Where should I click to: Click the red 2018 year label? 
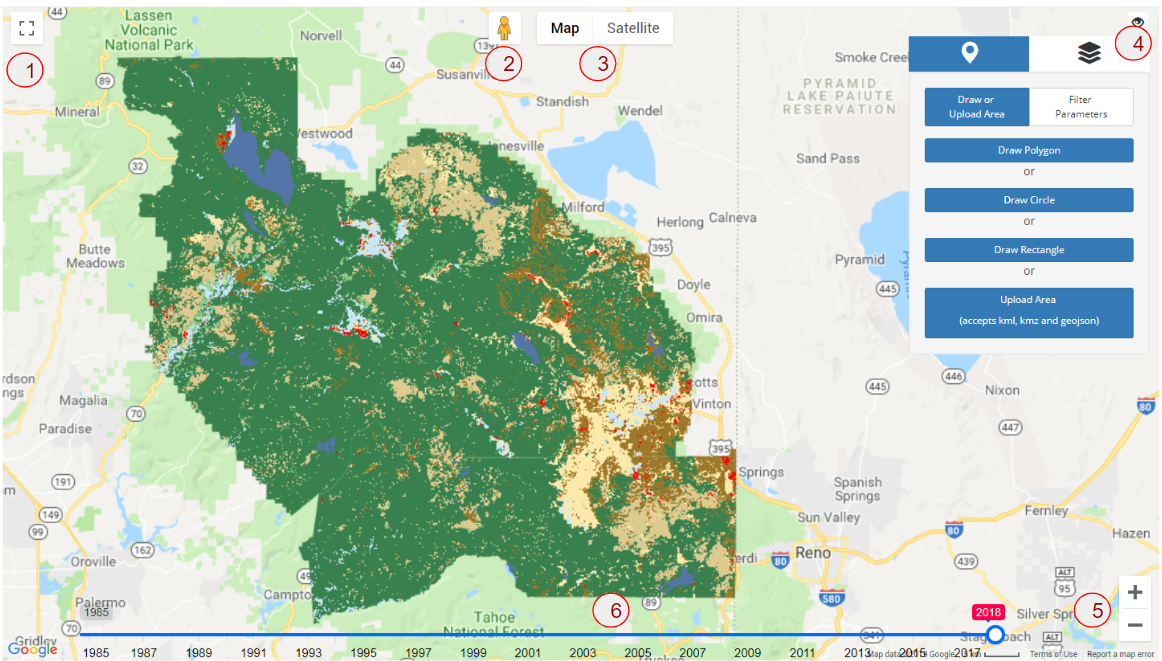(x=989, y=612)
